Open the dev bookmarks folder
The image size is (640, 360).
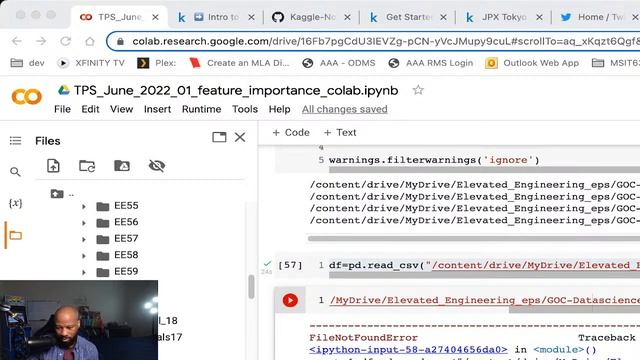[27, 63]
